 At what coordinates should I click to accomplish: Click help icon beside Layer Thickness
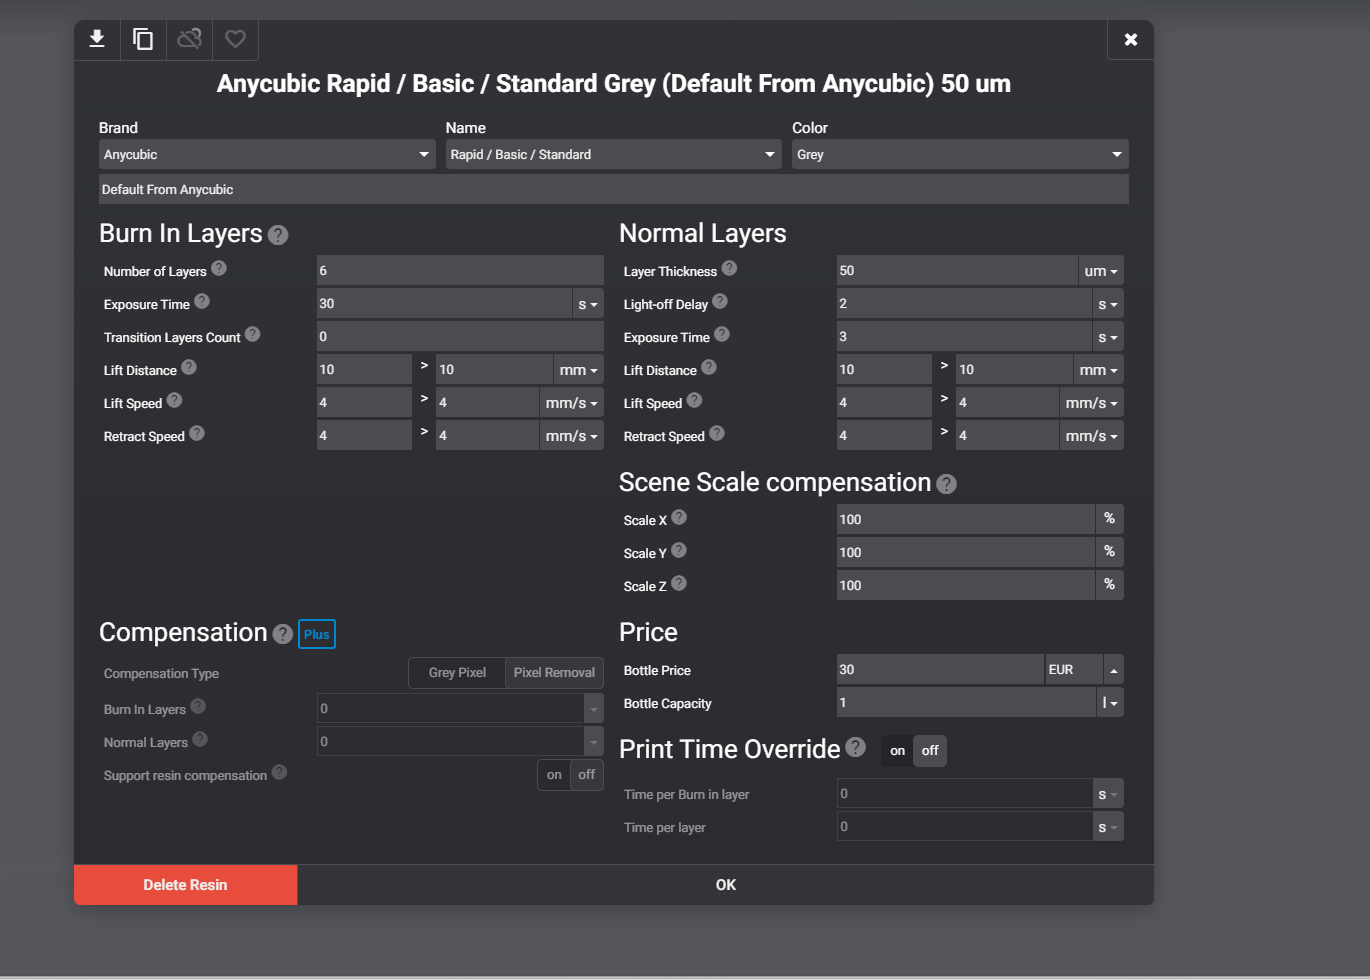729,268
